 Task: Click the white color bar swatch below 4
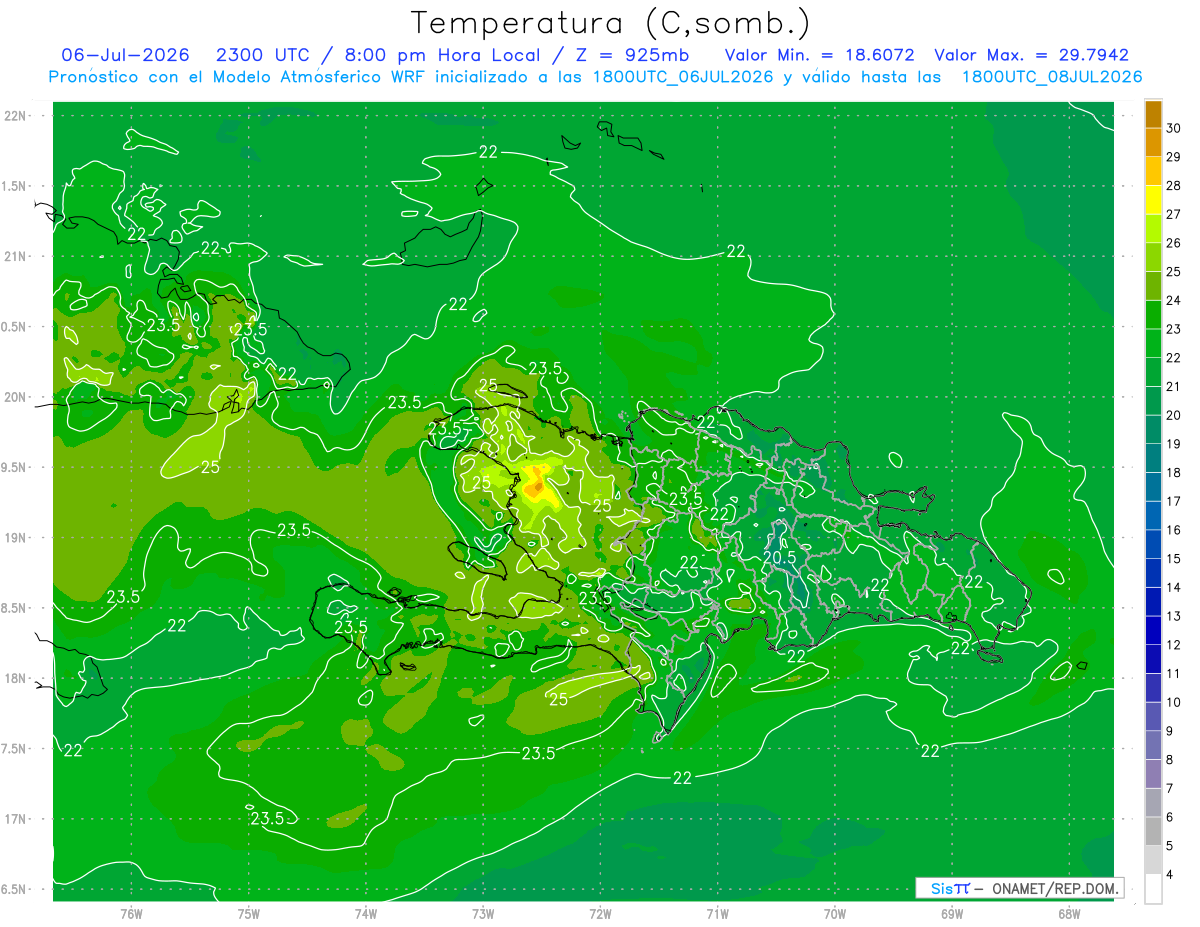(1153, 889)
